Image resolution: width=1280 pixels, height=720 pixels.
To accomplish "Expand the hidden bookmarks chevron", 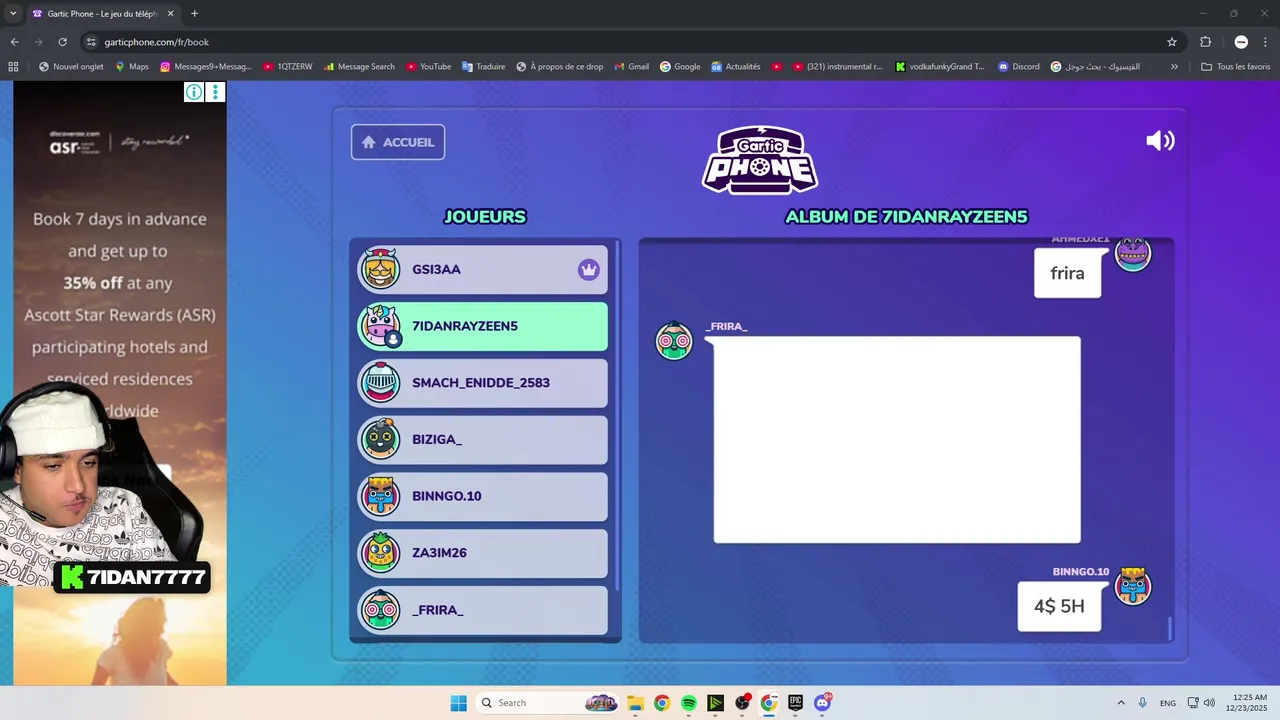I will click(1174, 67).
